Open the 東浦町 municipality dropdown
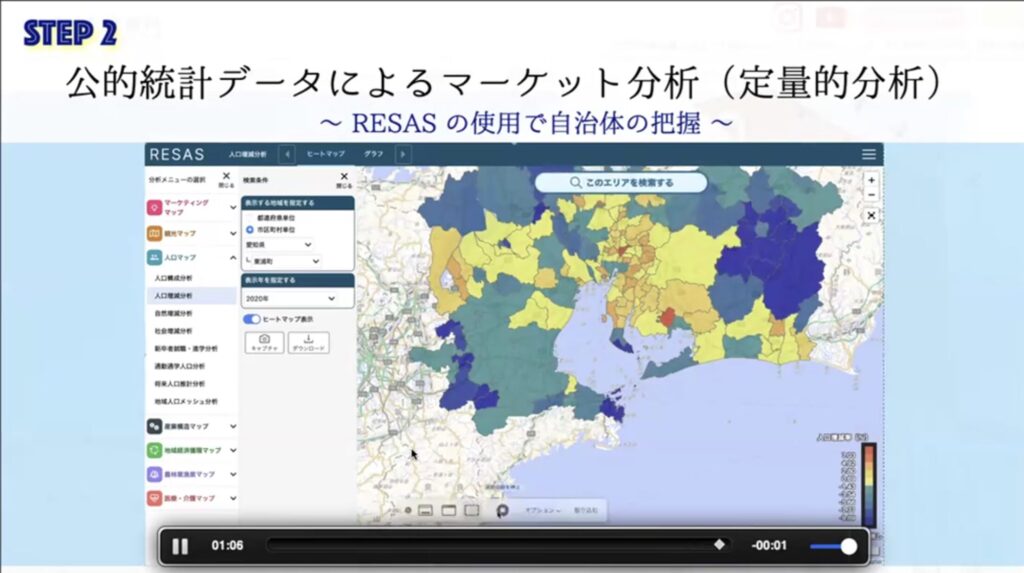This screenshot has height=573, width=1024. pos(286,261)
